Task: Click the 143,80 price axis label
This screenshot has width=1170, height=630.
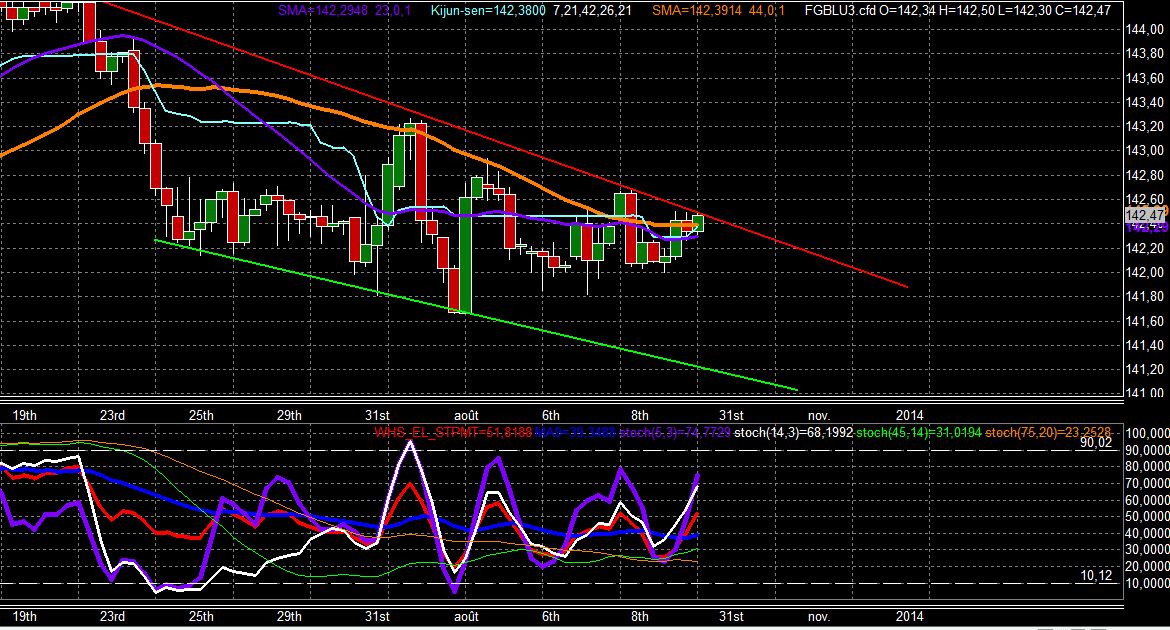Action: [1145, 54]
